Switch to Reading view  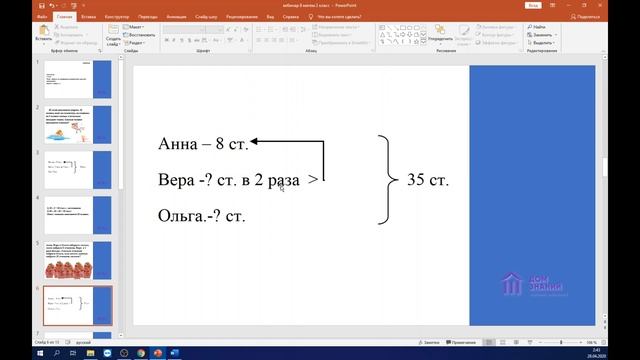pos(516,342)
